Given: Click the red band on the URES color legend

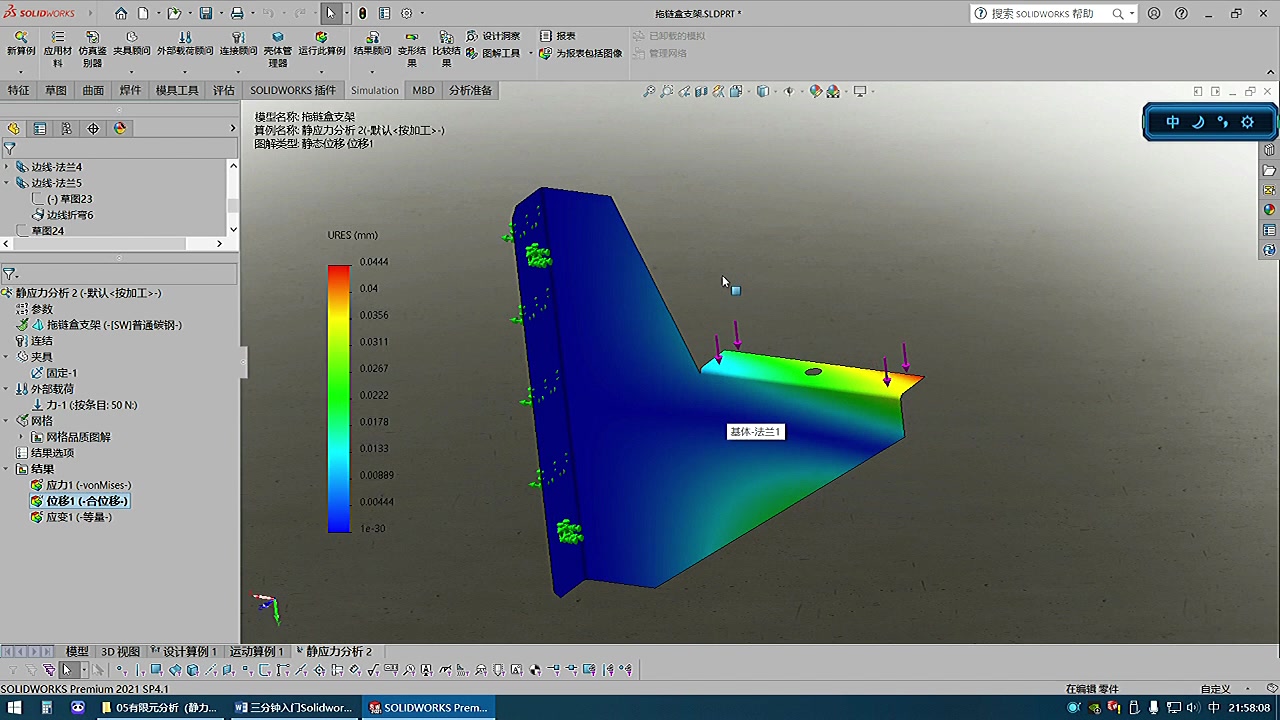Looking at the screenshot, I should pos(338,270).
